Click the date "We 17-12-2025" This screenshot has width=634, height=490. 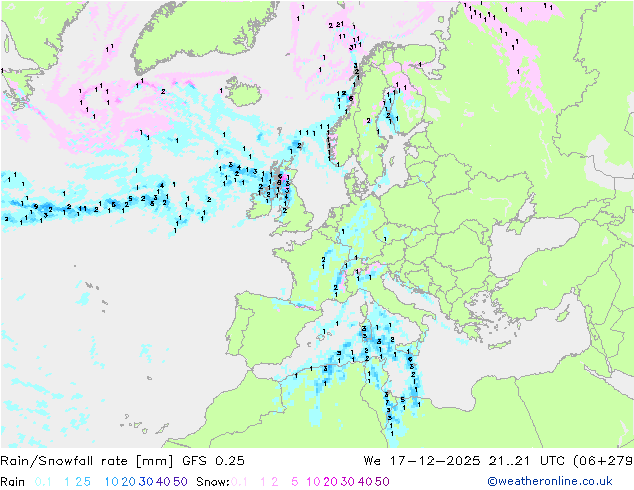(x=422, y=461)
